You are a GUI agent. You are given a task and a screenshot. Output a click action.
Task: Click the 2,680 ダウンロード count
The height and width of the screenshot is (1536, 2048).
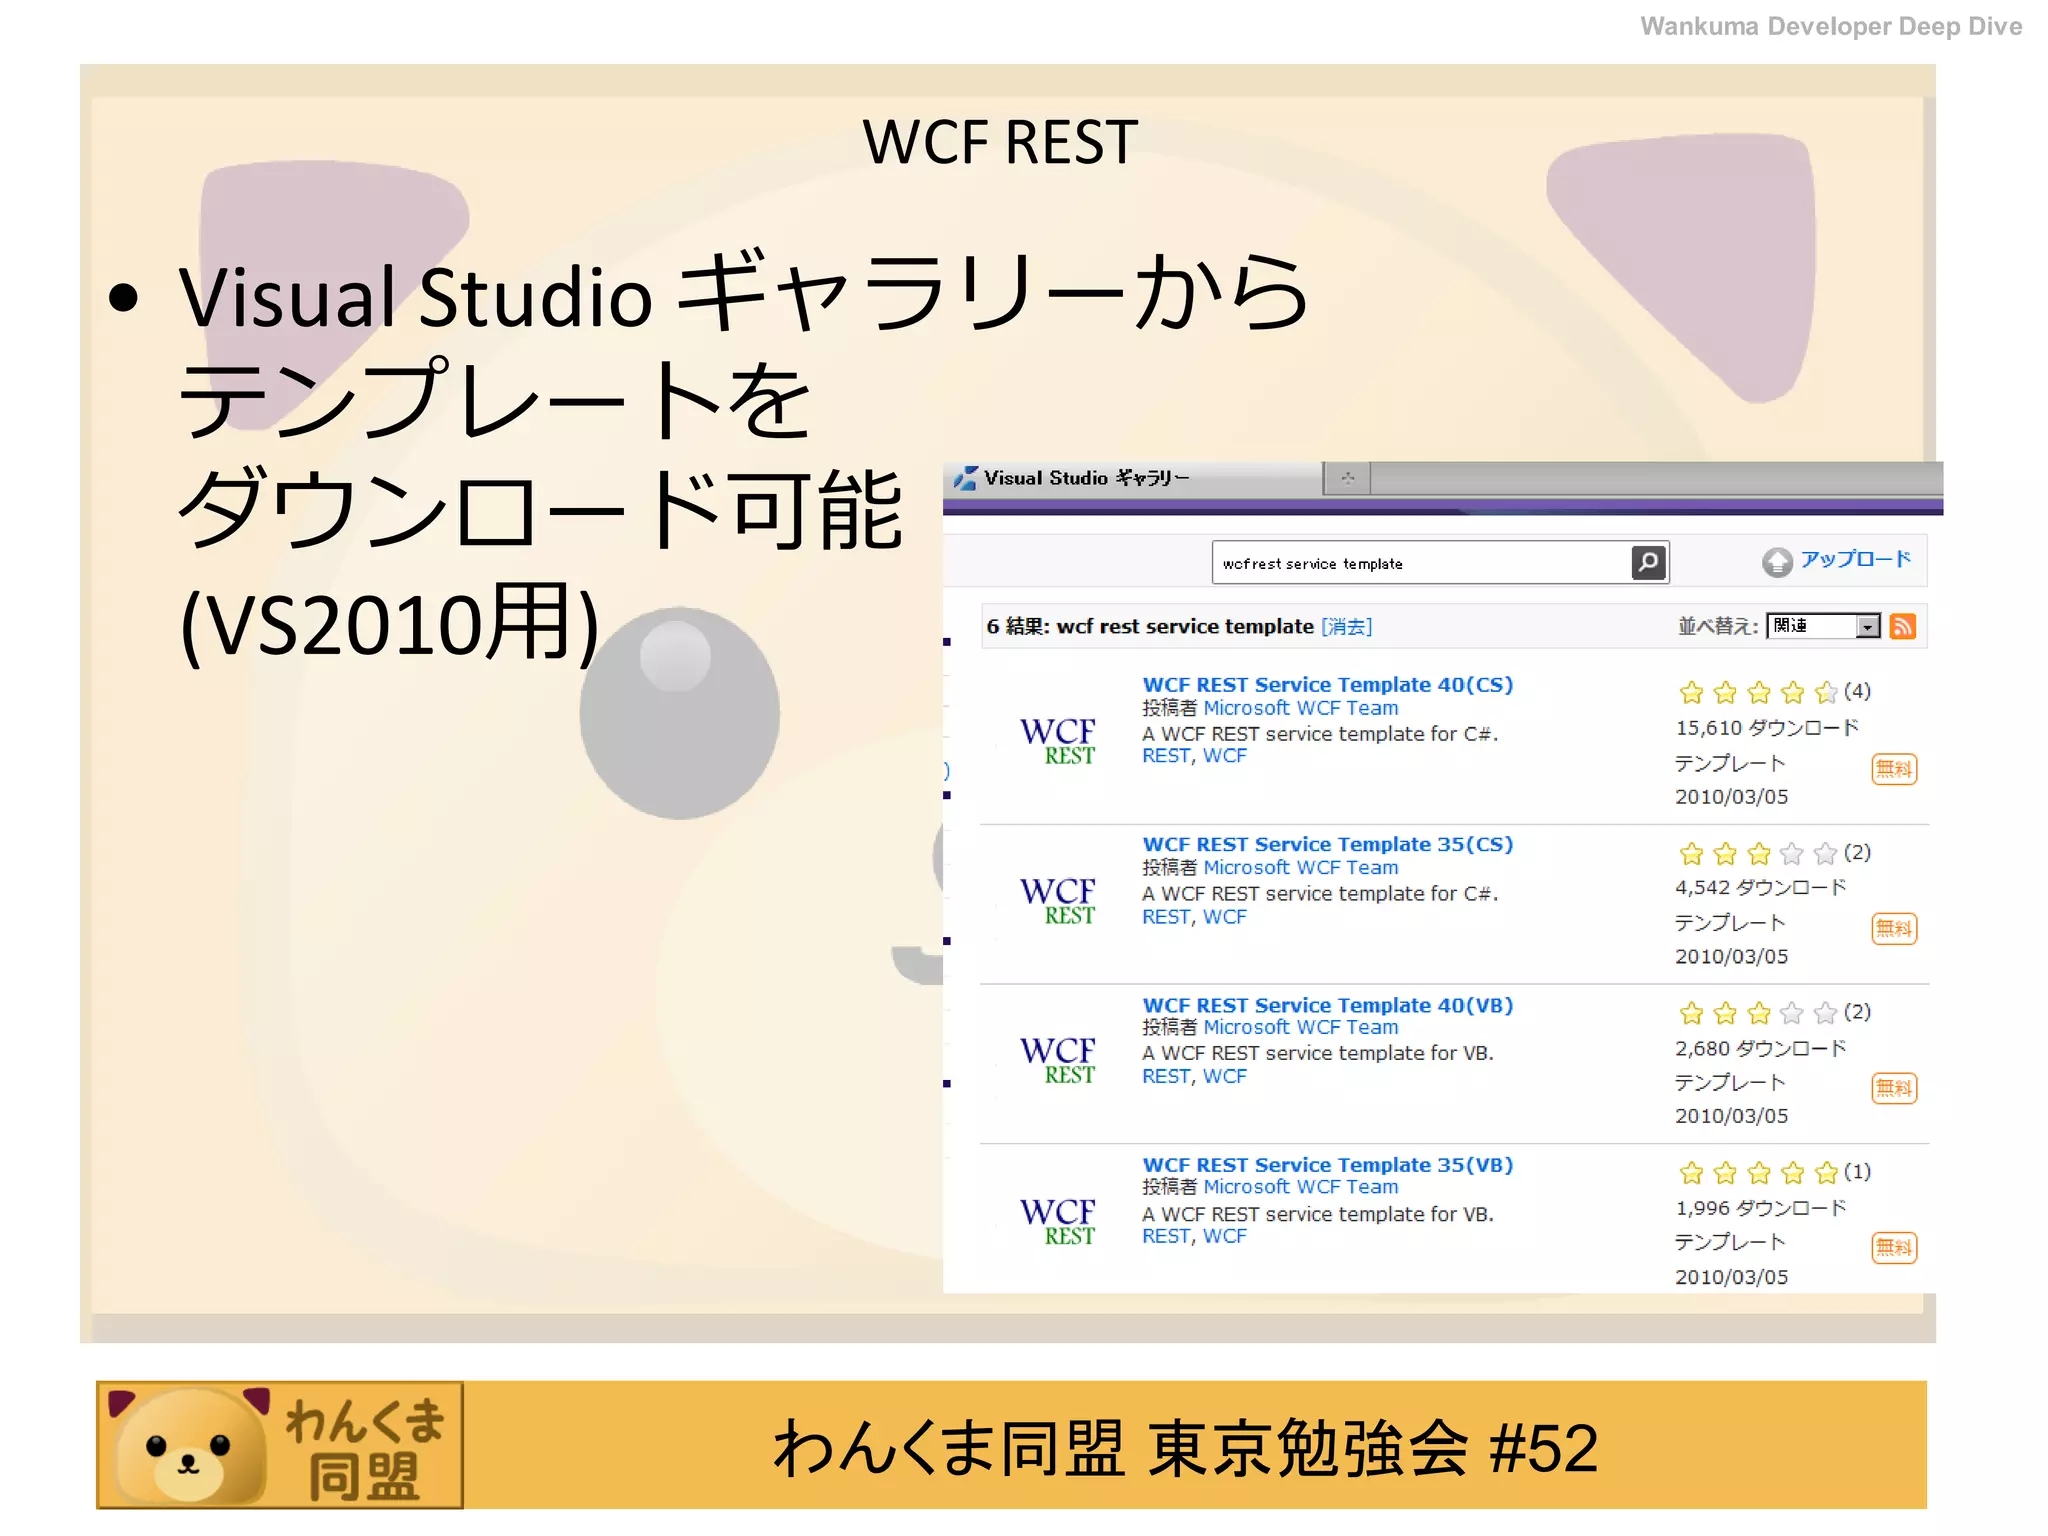click(x=1760, y=1049)
